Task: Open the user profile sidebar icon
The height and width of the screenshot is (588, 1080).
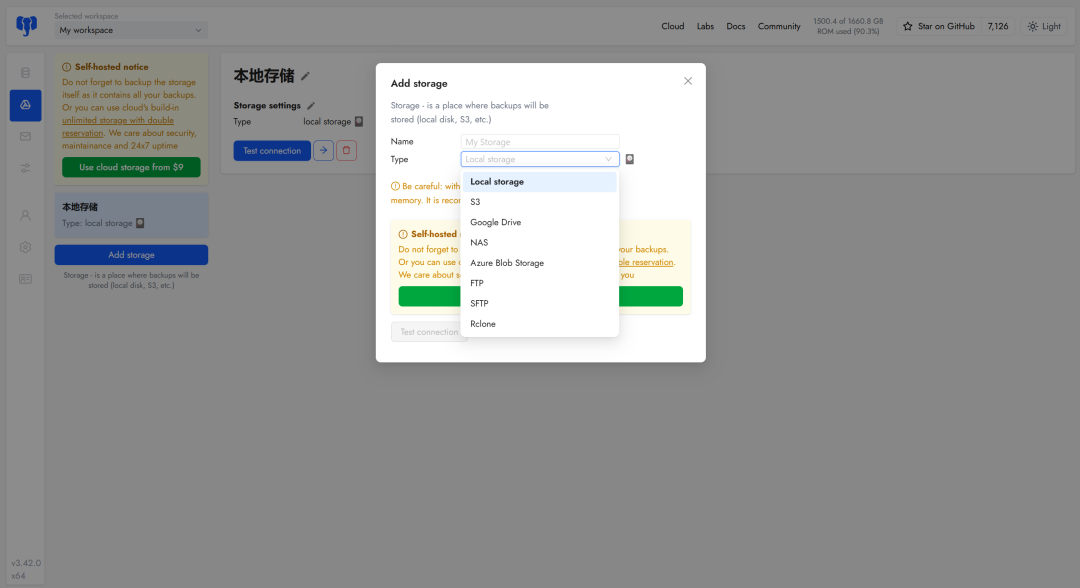Action: click(x=25, y=216)
